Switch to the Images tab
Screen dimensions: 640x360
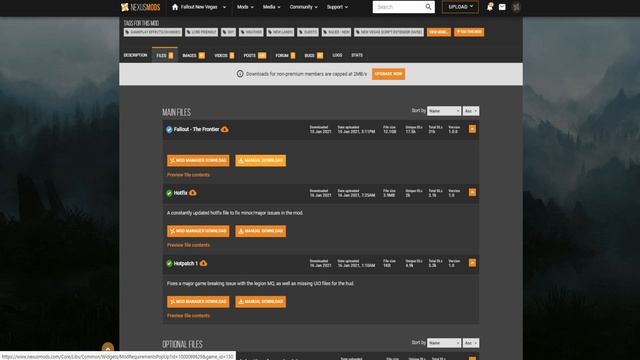pos(193,55)
